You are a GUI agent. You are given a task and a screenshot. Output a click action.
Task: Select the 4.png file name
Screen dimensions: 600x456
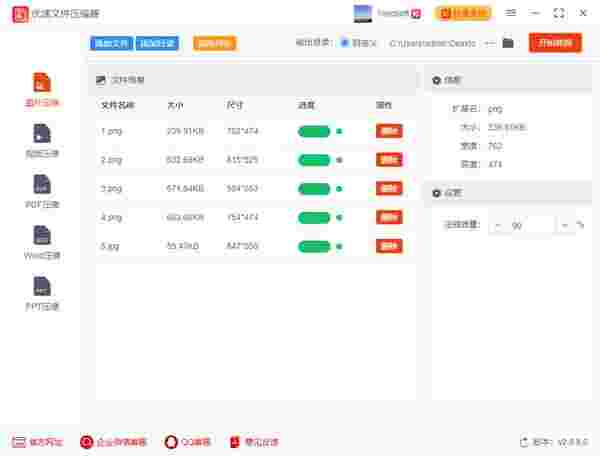(x=111, y=217)
